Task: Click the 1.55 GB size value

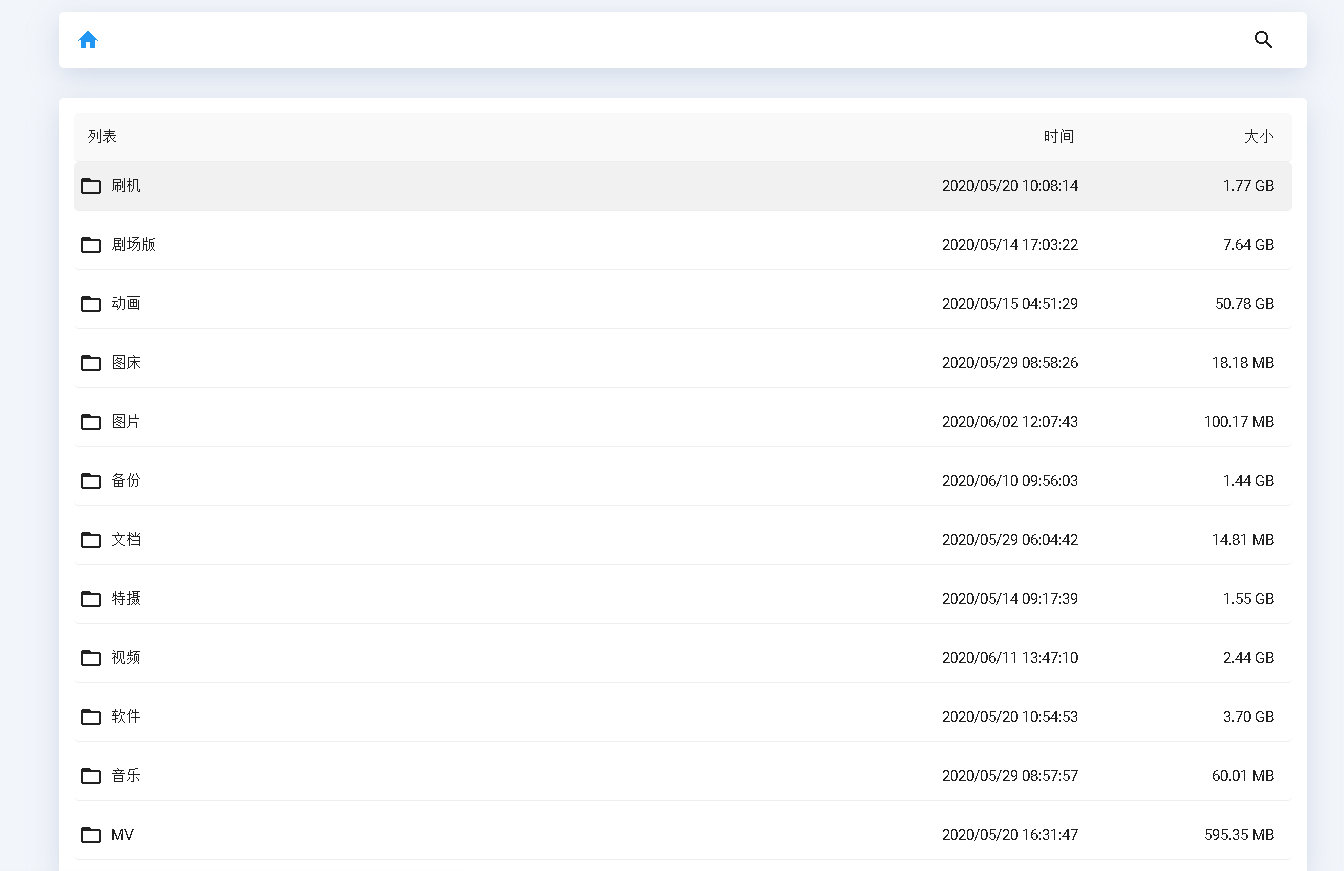Action: (1248, 599)
